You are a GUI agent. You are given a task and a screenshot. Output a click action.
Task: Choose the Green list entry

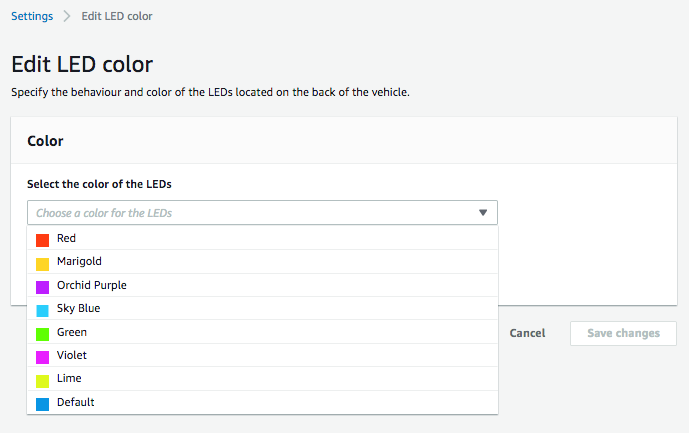[x=72, y=333]
